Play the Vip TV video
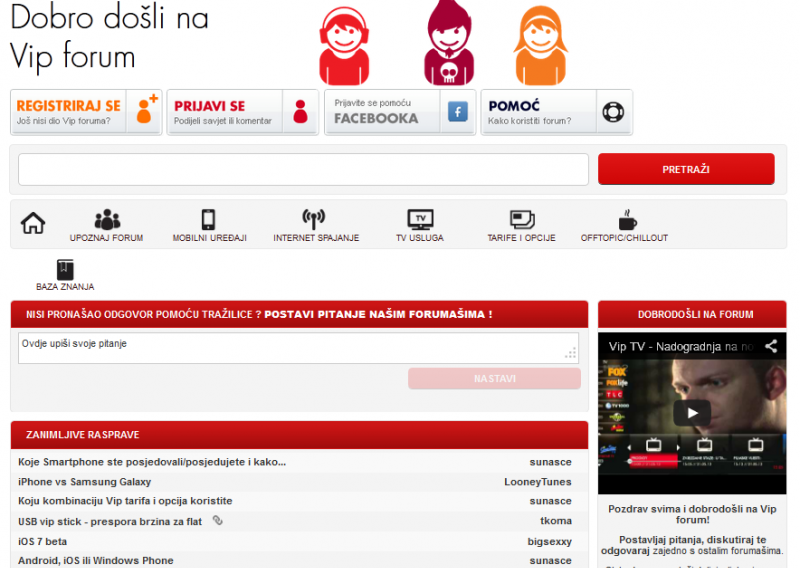This screenshot has width=800, height=568. click(692, 413)
